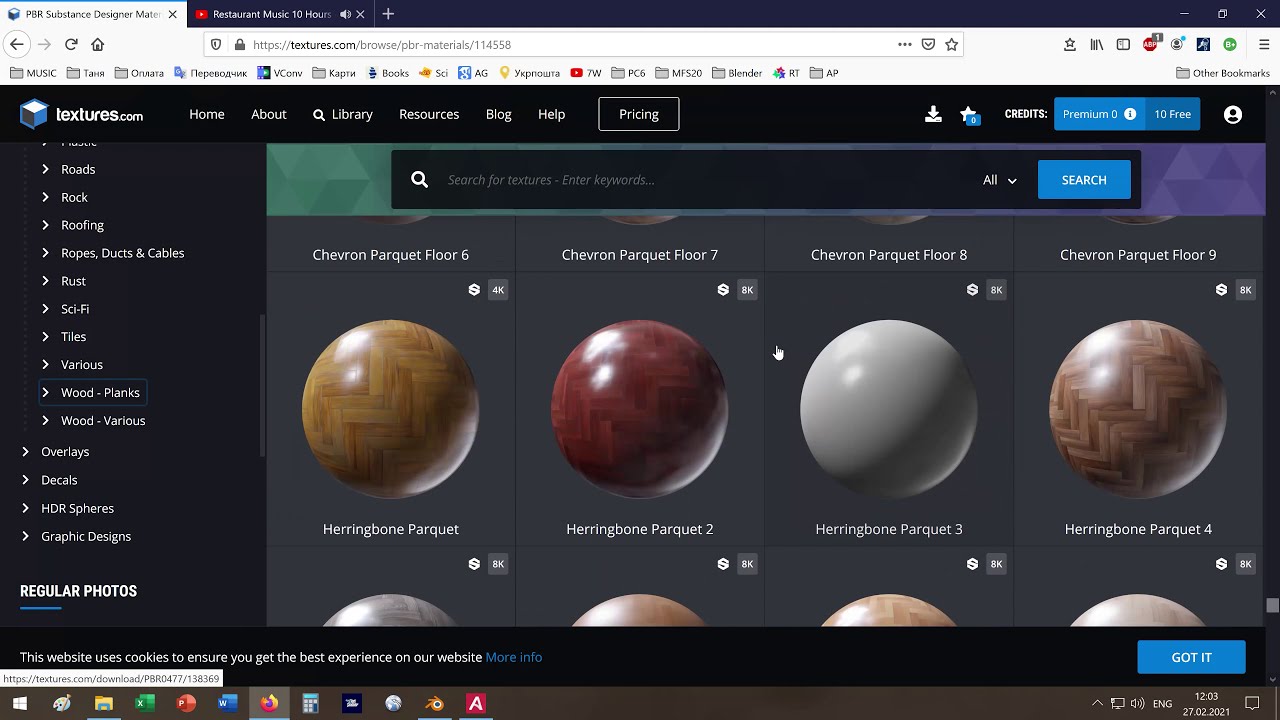Reload the page with browser refresh button
The width and height of the screenshot is (1280, 720).
[71, 44]
